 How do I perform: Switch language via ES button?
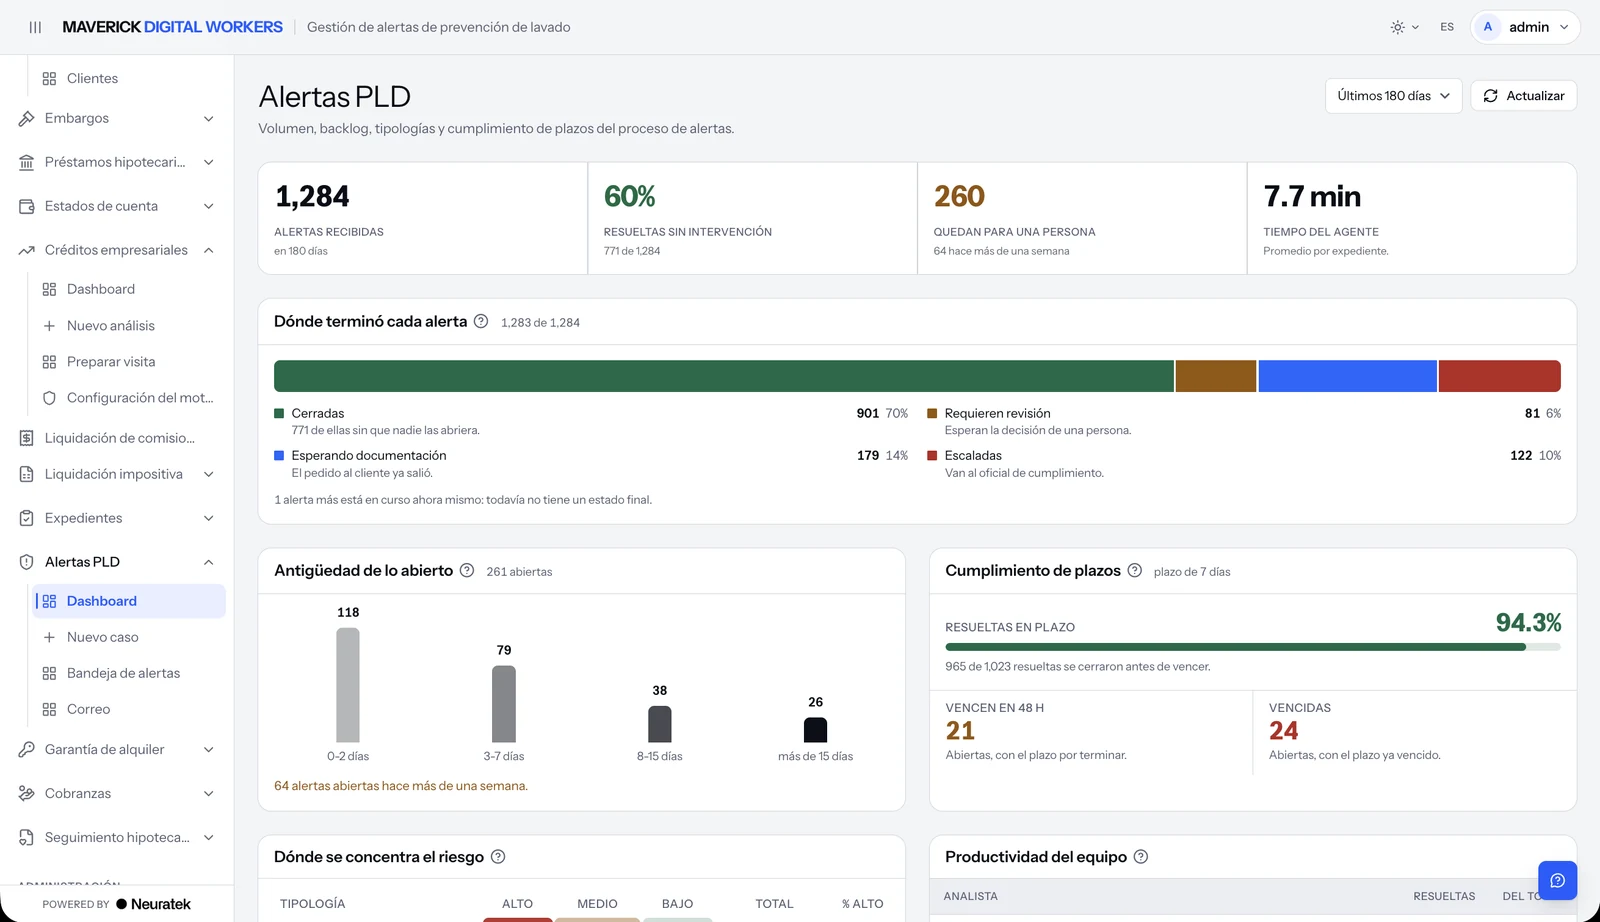[1447, 27]
